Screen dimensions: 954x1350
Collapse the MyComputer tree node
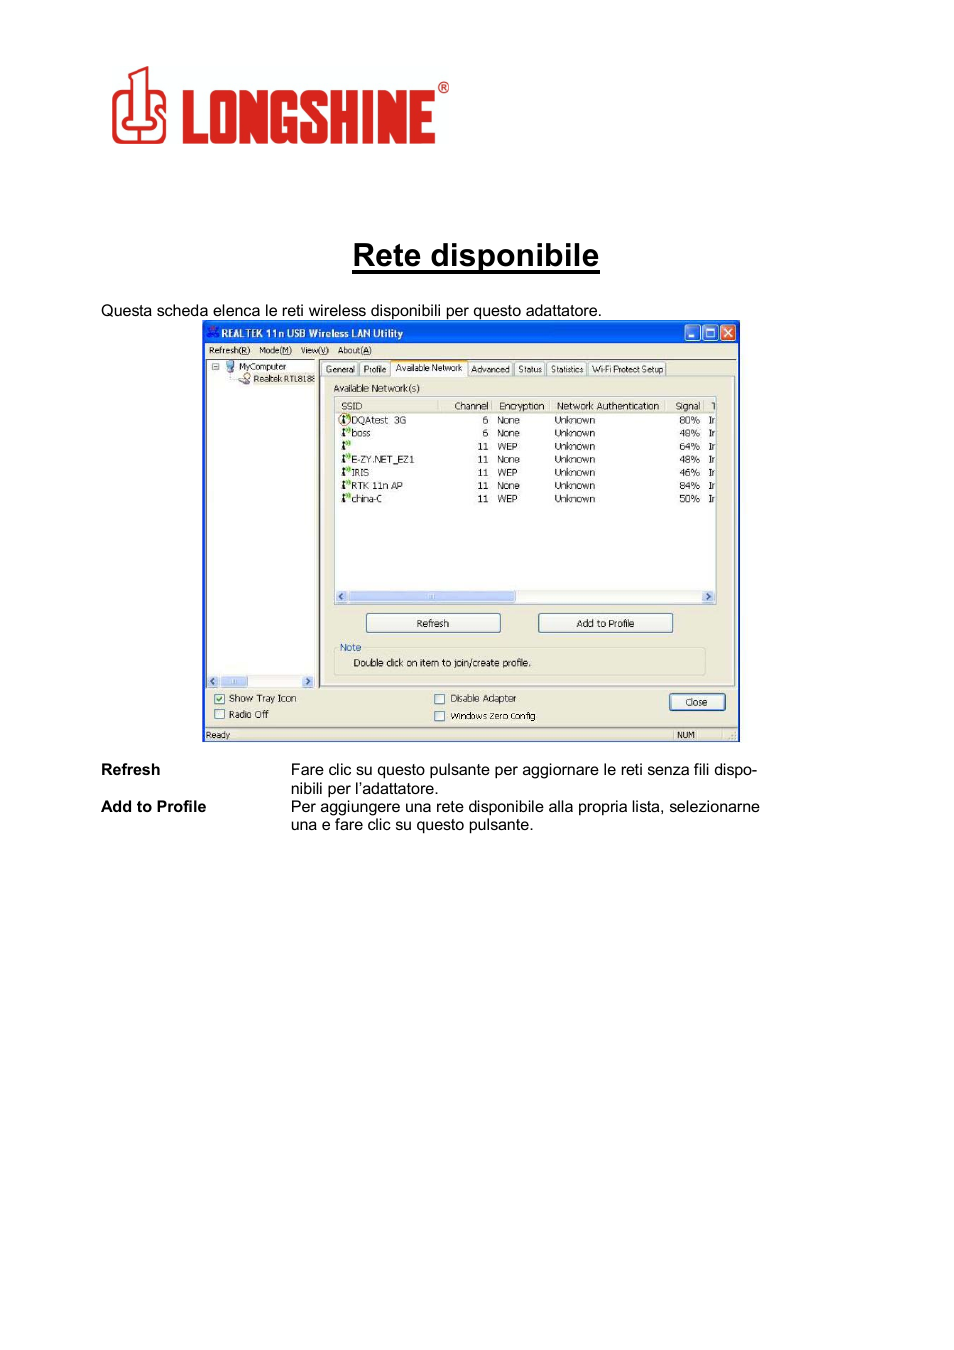pyautogui.click(x=215, y=367)
